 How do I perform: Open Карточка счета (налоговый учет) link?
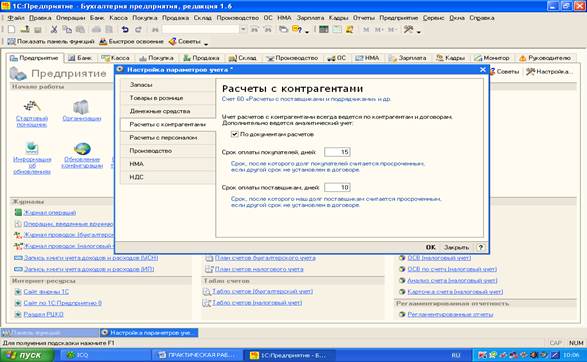455,291
